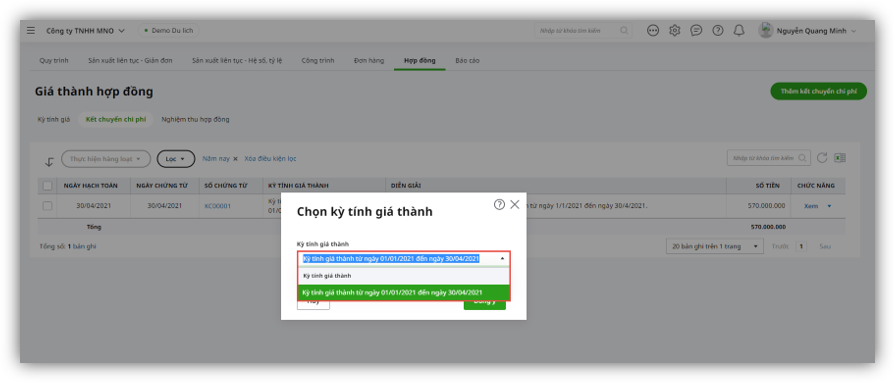The image size is (895, 383).
Task: Open the settings gear icon
Action: click(x=675, y=31)
